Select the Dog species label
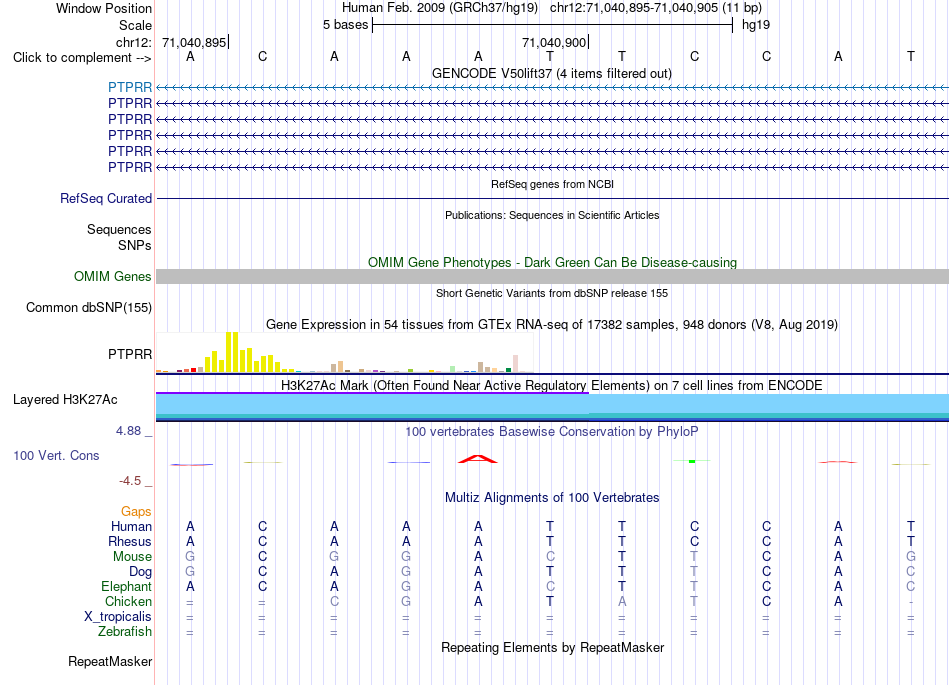The image size is (950, 685). click(140, 571)
